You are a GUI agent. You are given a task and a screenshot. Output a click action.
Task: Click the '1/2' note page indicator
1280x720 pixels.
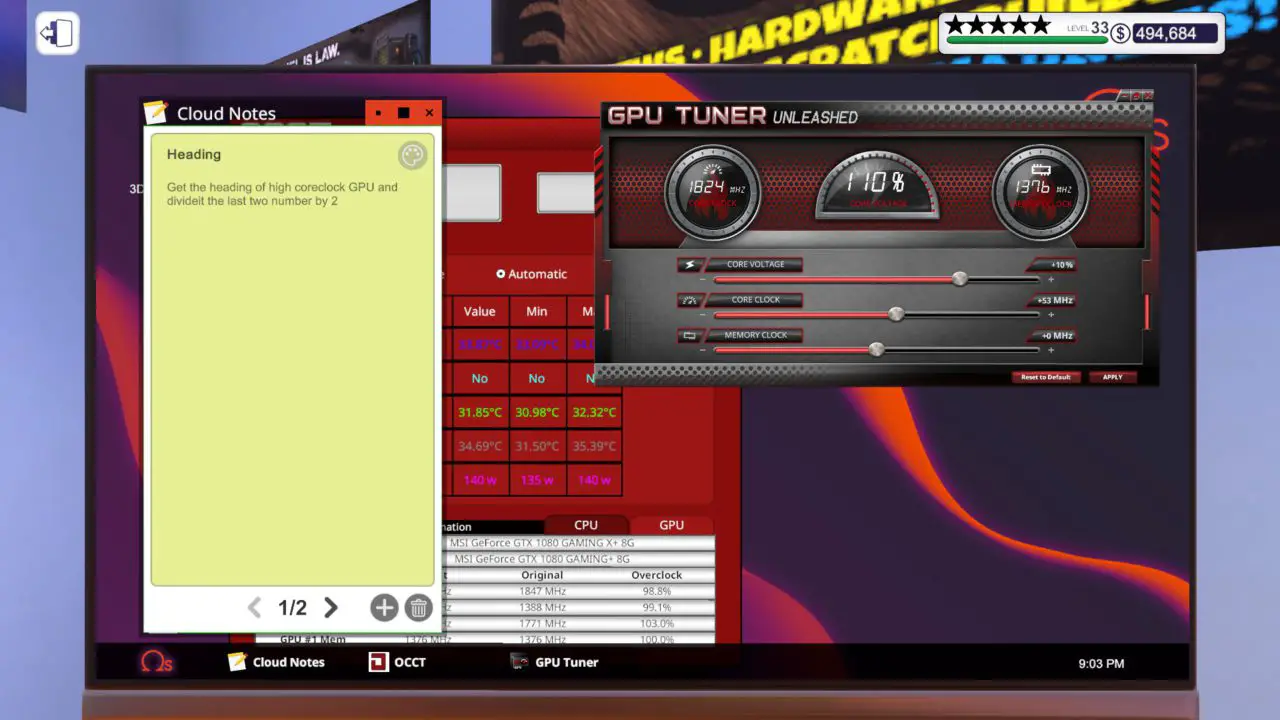tap(292, 607)
